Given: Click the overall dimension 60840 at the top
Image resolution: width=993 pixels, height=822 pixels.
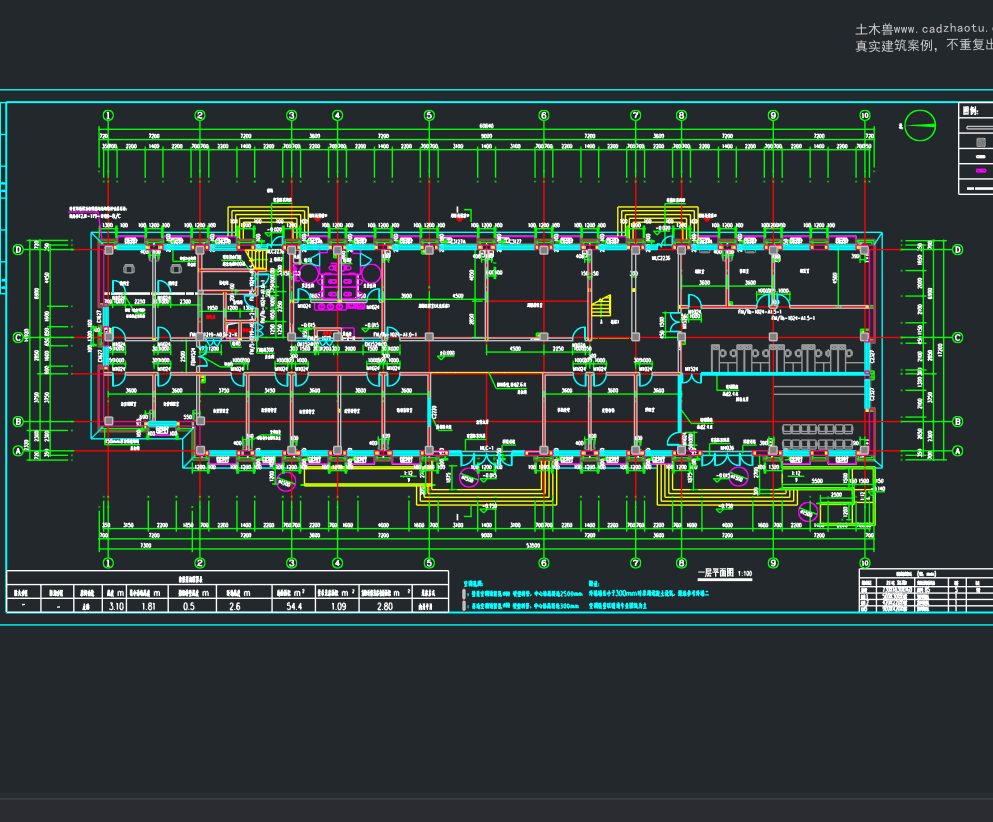Looking at the screenshot, I should [486, 126].
